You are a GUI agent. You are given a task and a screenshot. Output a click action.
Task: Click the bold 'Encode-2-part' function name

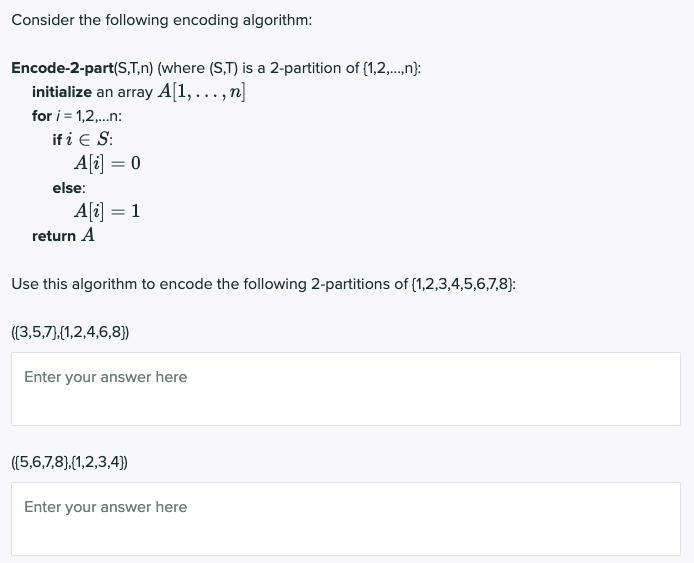click(x=62, y=68)
